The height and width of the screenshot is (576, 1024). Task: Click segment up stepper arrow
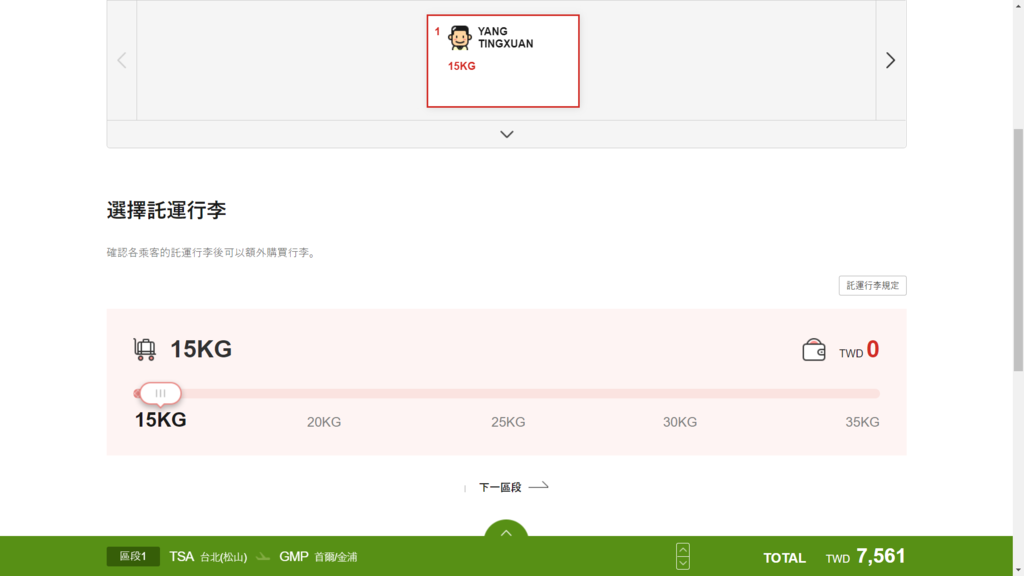(682, 549)
